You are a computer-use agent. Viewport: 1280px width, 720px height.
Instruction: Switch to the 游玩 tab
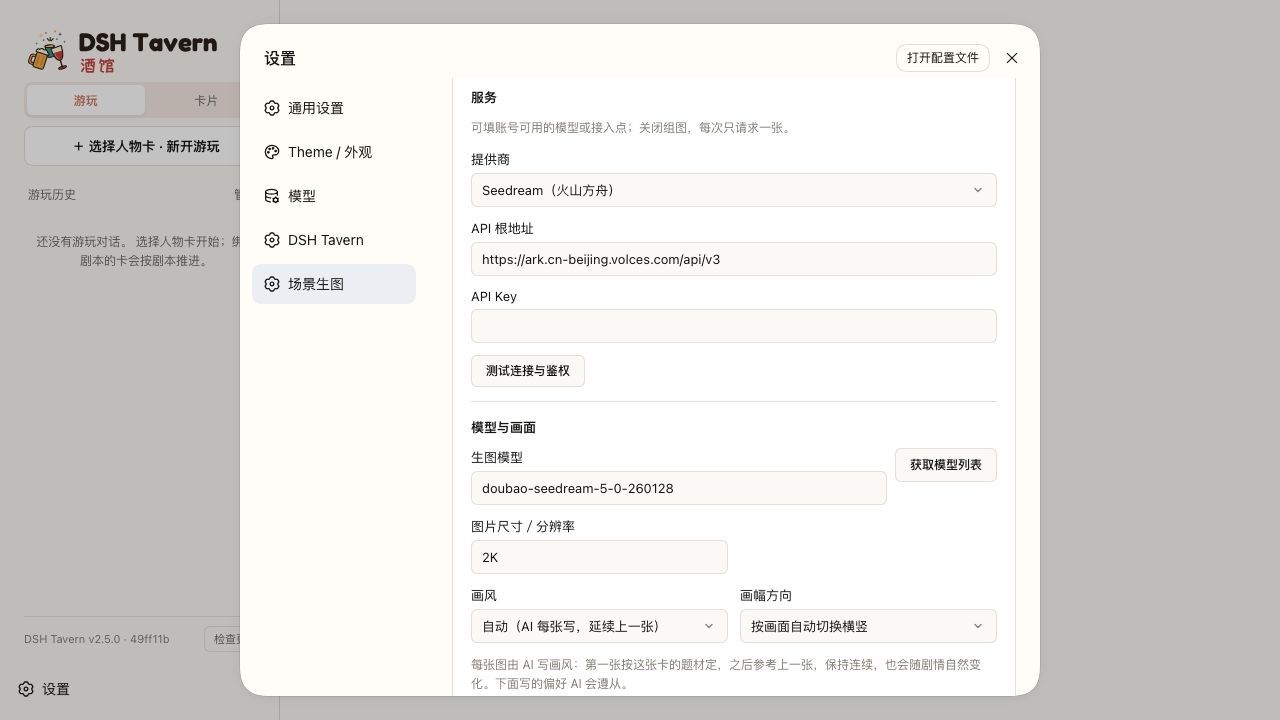click(86, 100)
